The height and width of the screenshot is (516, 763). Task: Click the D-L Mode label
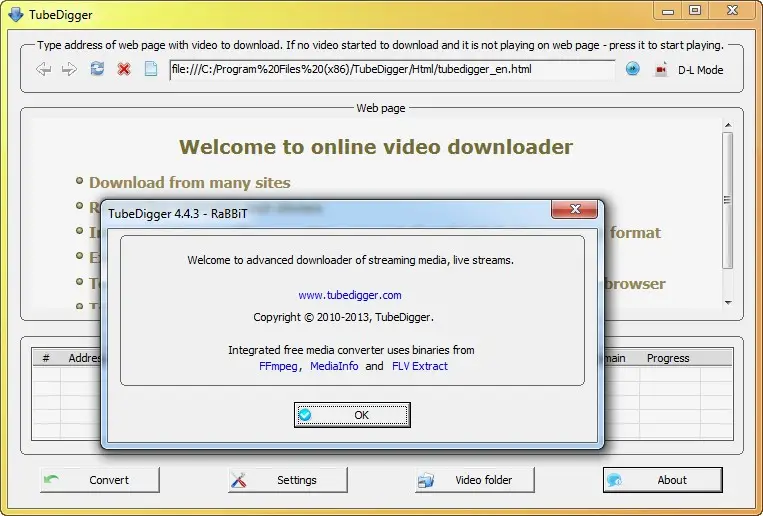(700, 70)
